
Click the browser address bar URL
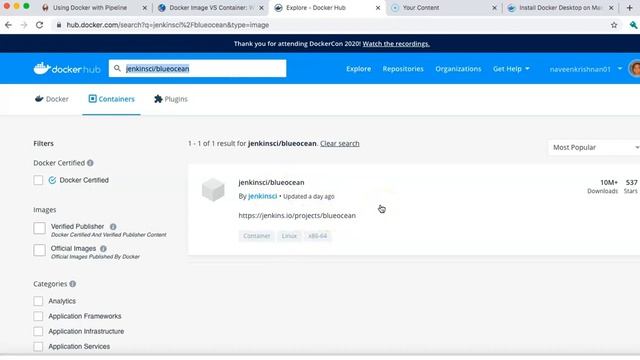click(x=167, y=25)
